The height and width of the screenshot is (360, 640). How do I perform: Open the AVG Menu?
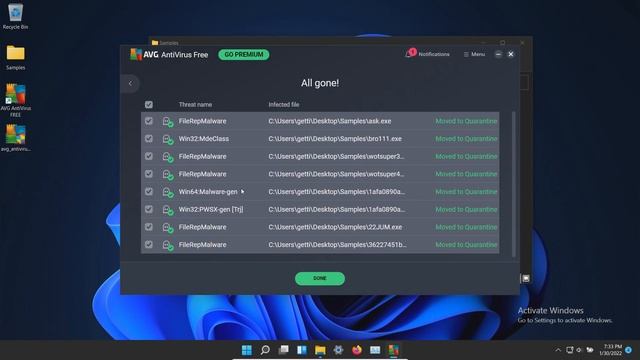(474, 54)
